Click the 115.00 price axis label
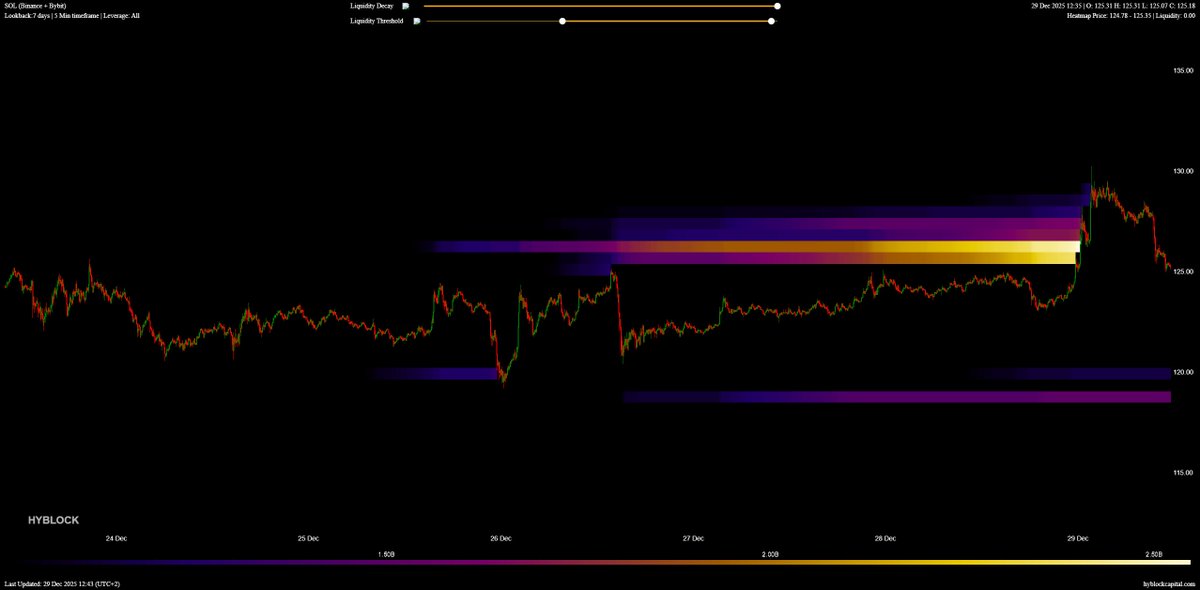This screenshot has height=590, width=1200. tap(1183, 472)
